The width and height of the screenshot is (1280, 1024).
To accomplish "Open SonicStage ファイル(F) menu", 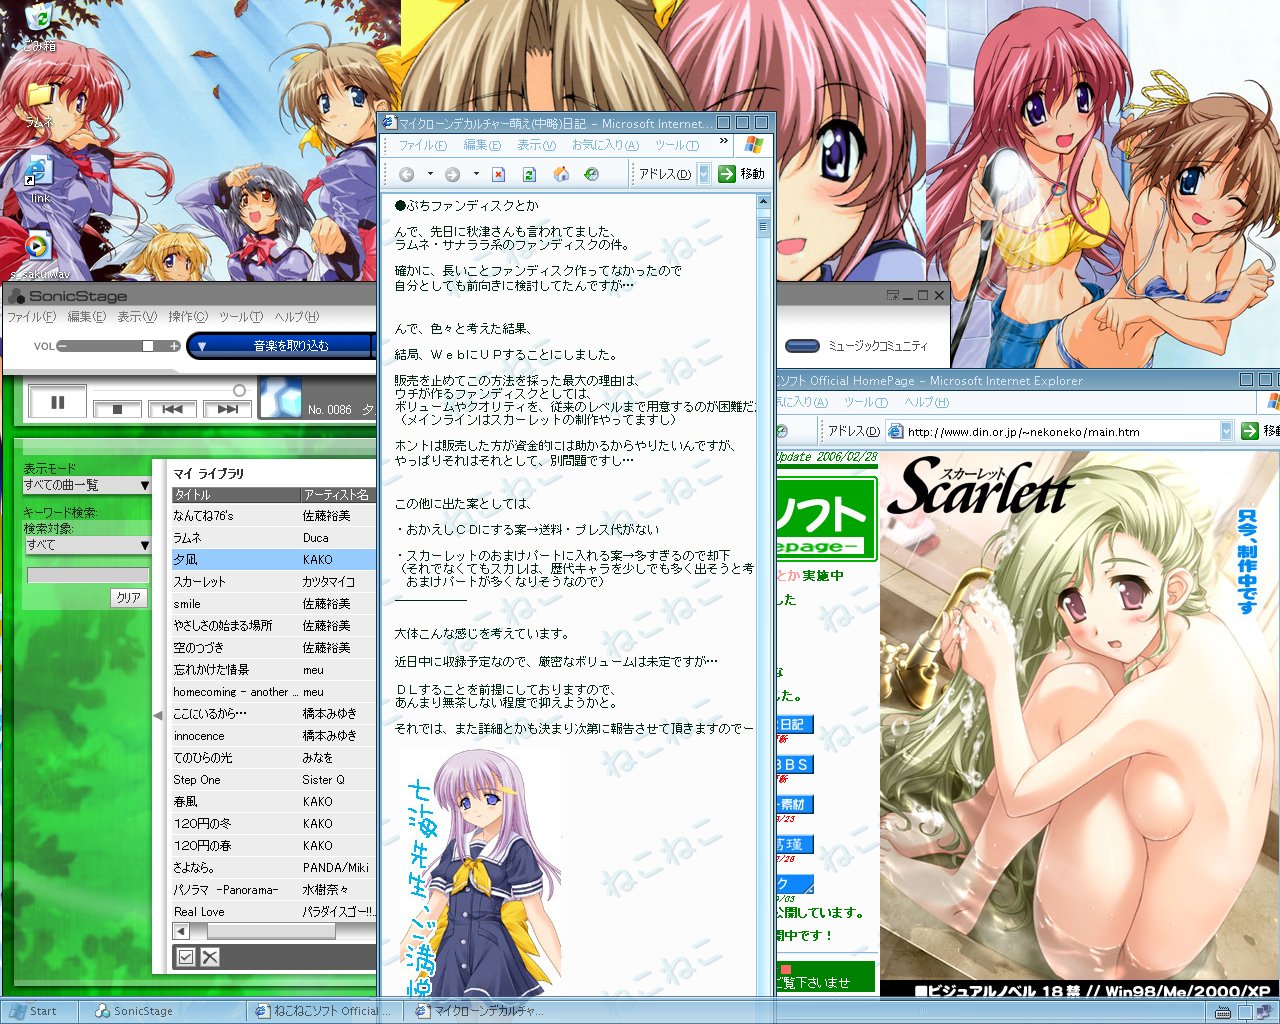I will tap(31, 317).
